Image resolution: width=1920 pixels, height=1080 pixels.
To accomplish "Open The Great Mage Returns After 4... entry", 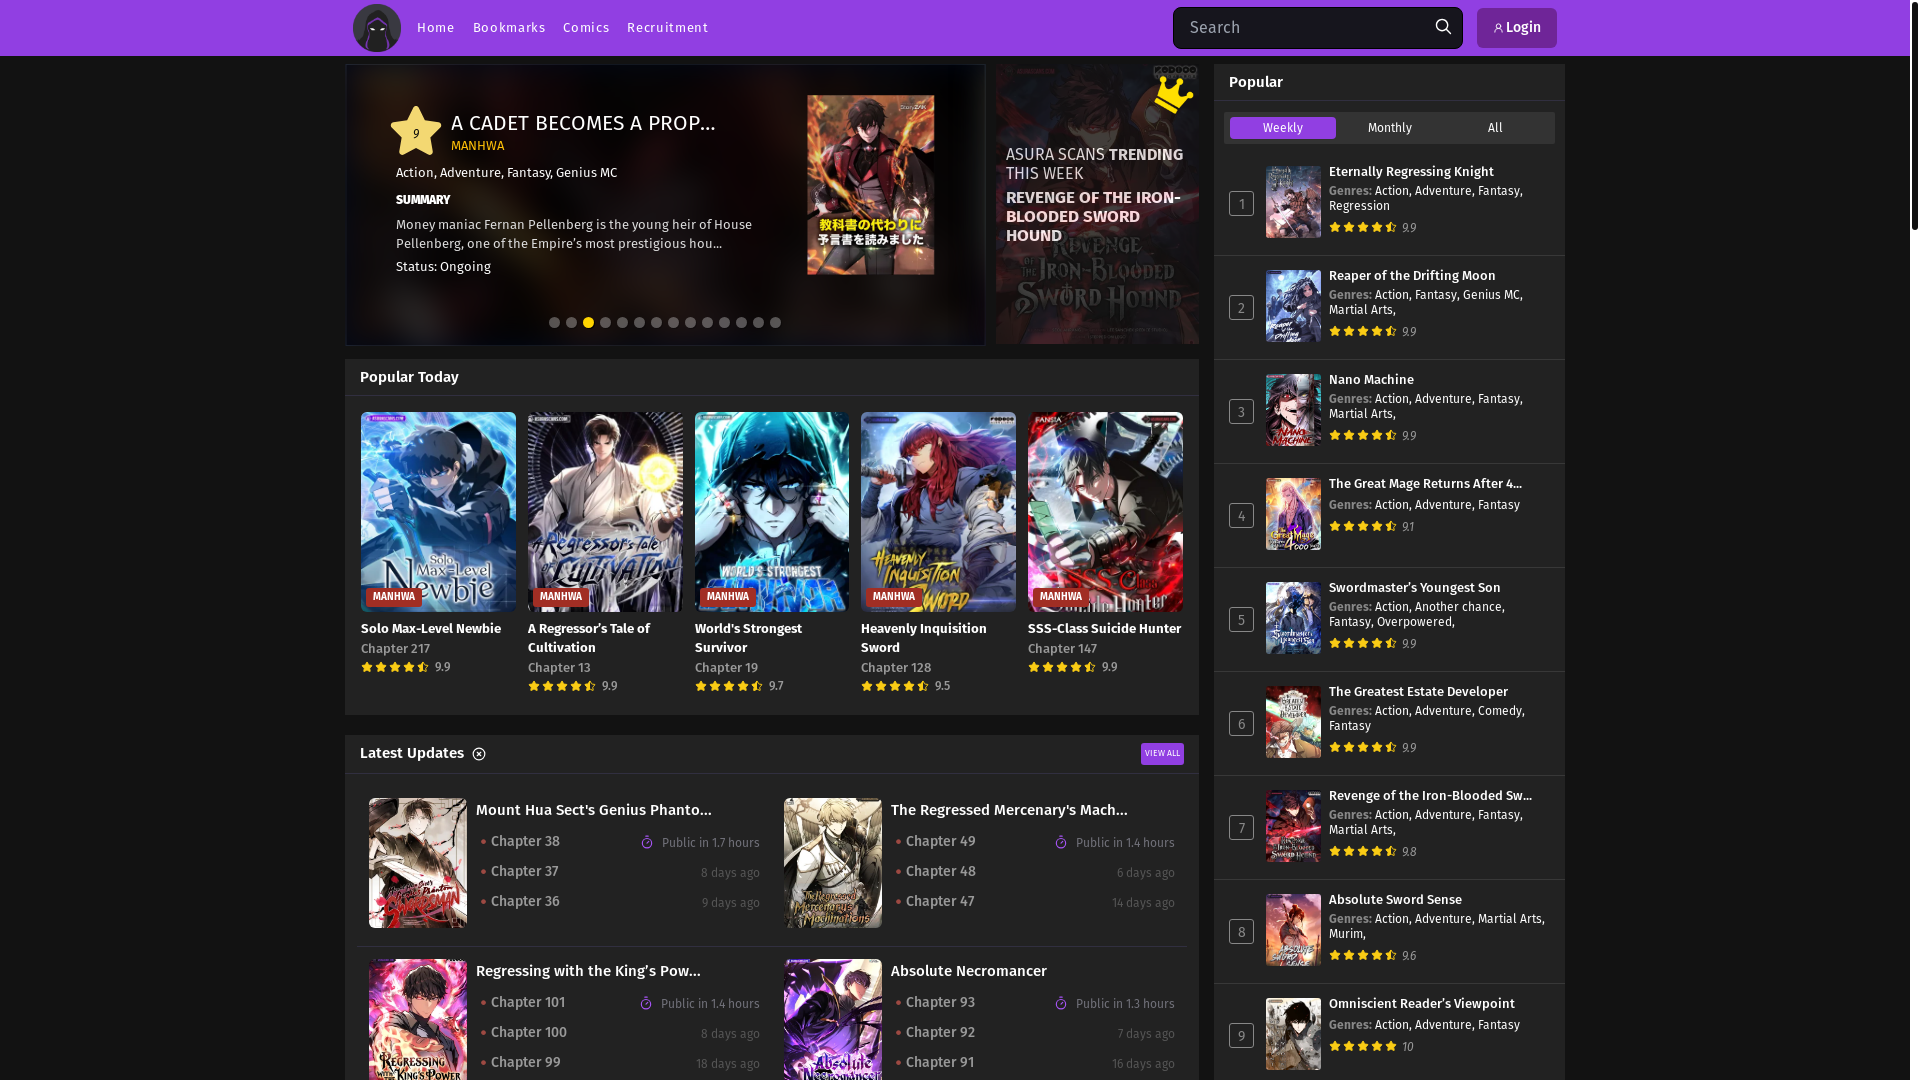I will 1425,484.
